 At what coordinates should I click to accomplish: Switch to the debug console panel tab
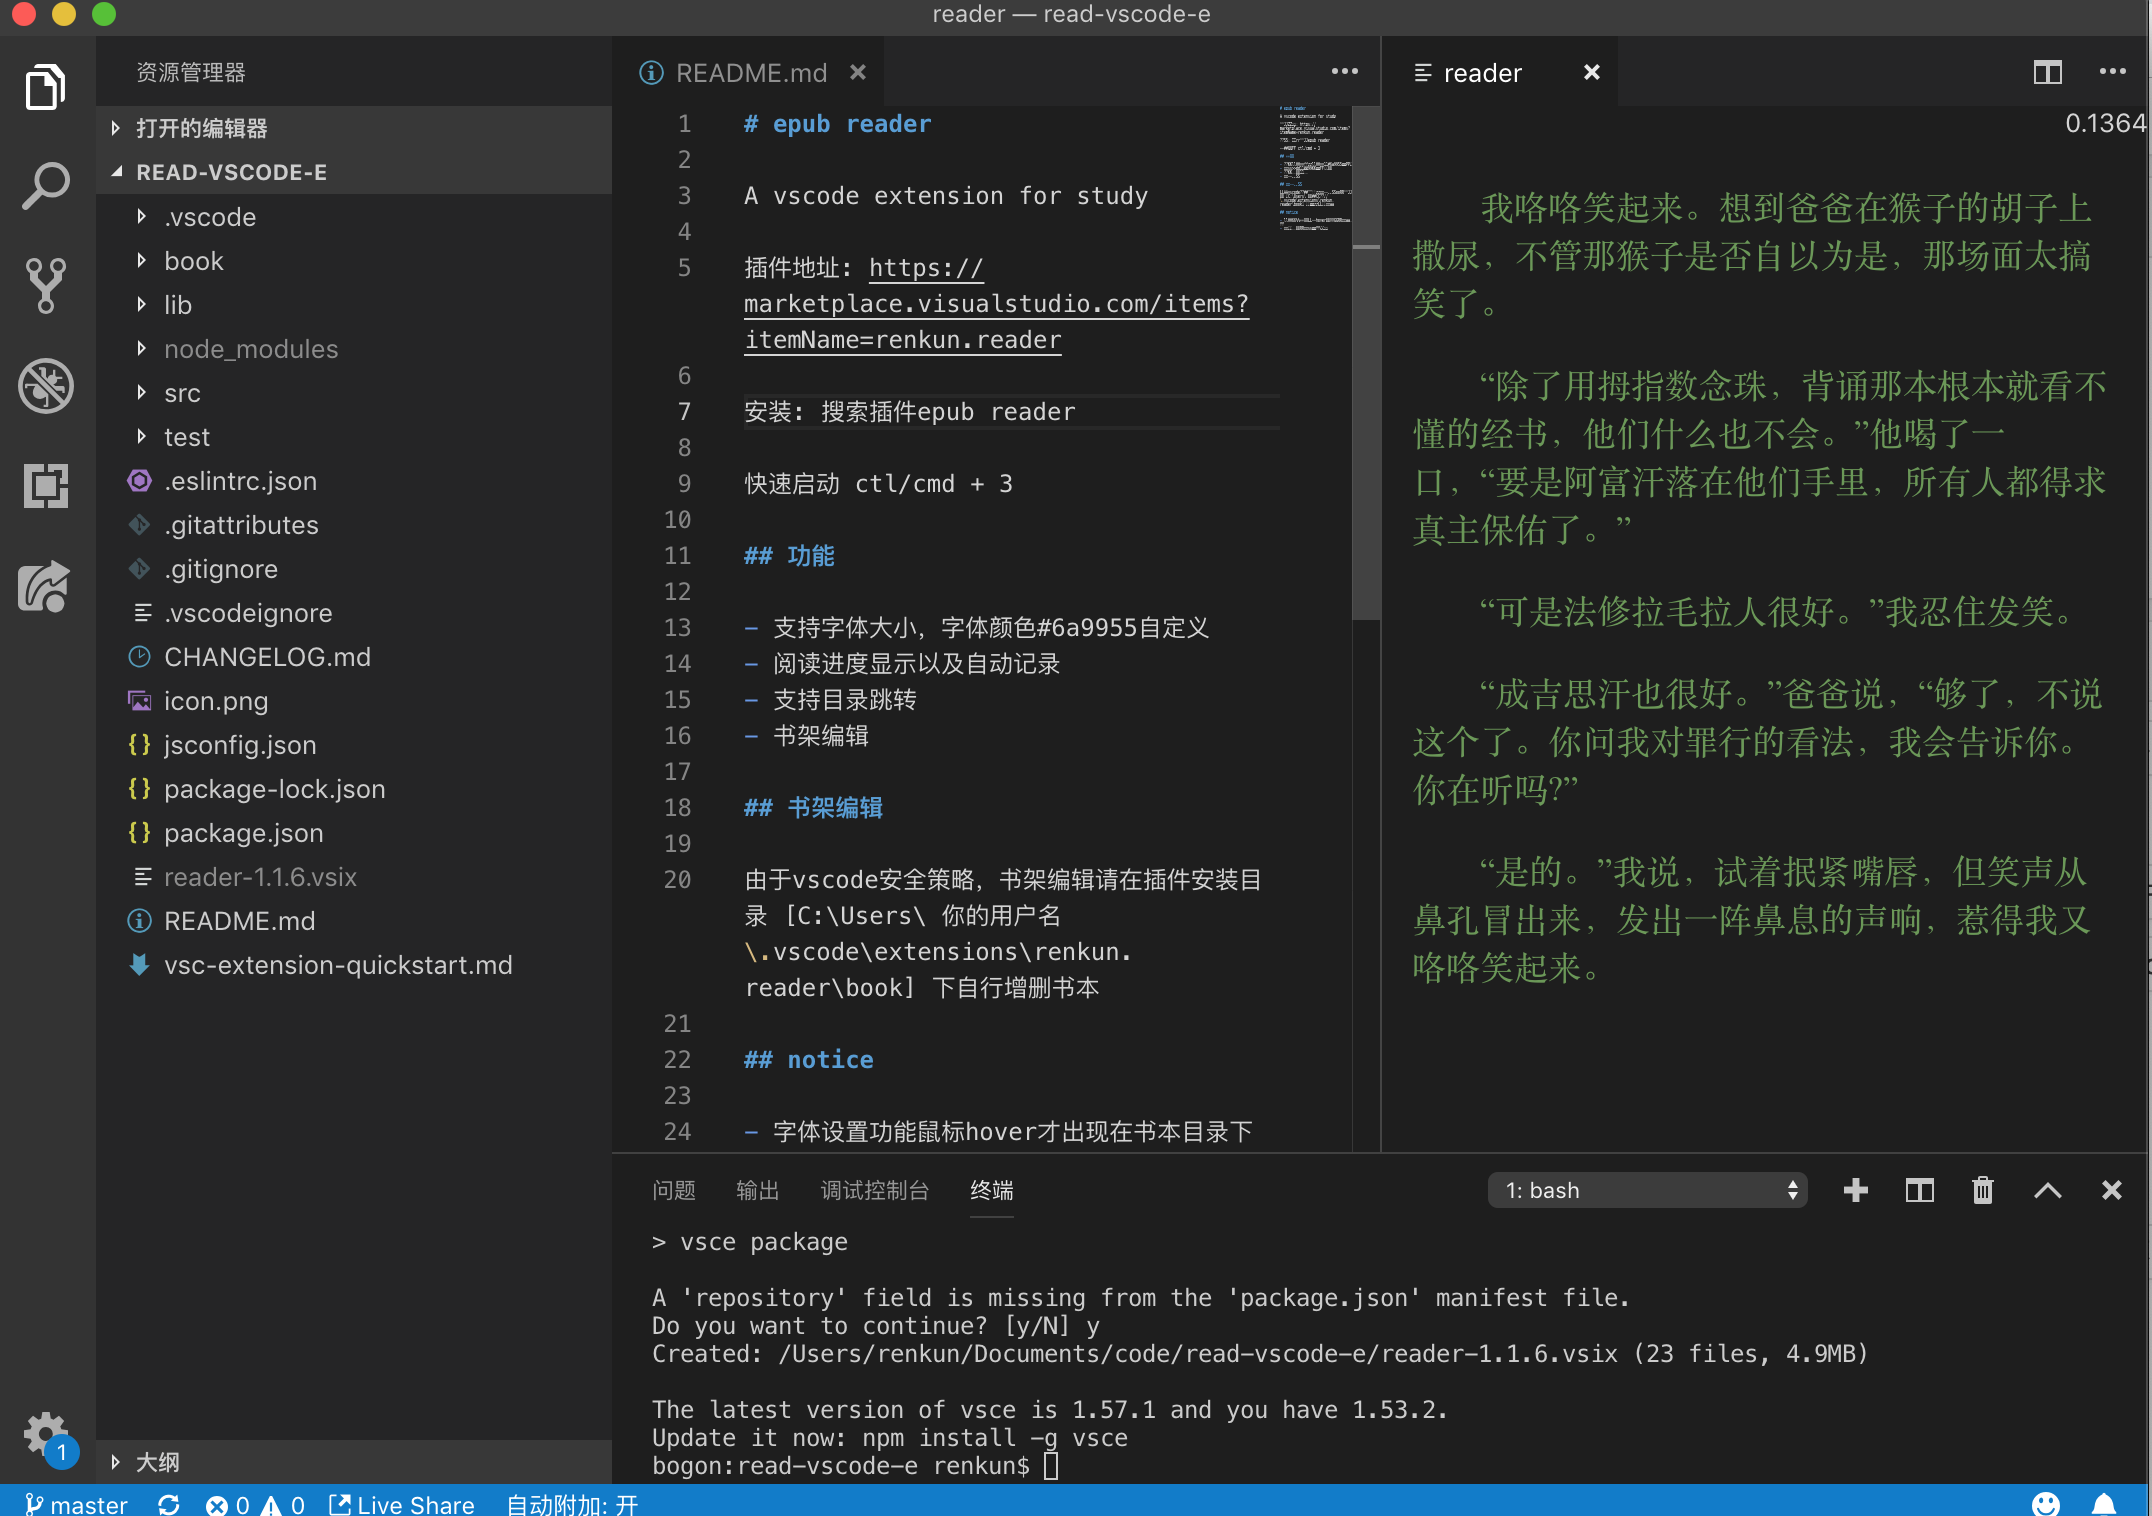[874, 1190]
